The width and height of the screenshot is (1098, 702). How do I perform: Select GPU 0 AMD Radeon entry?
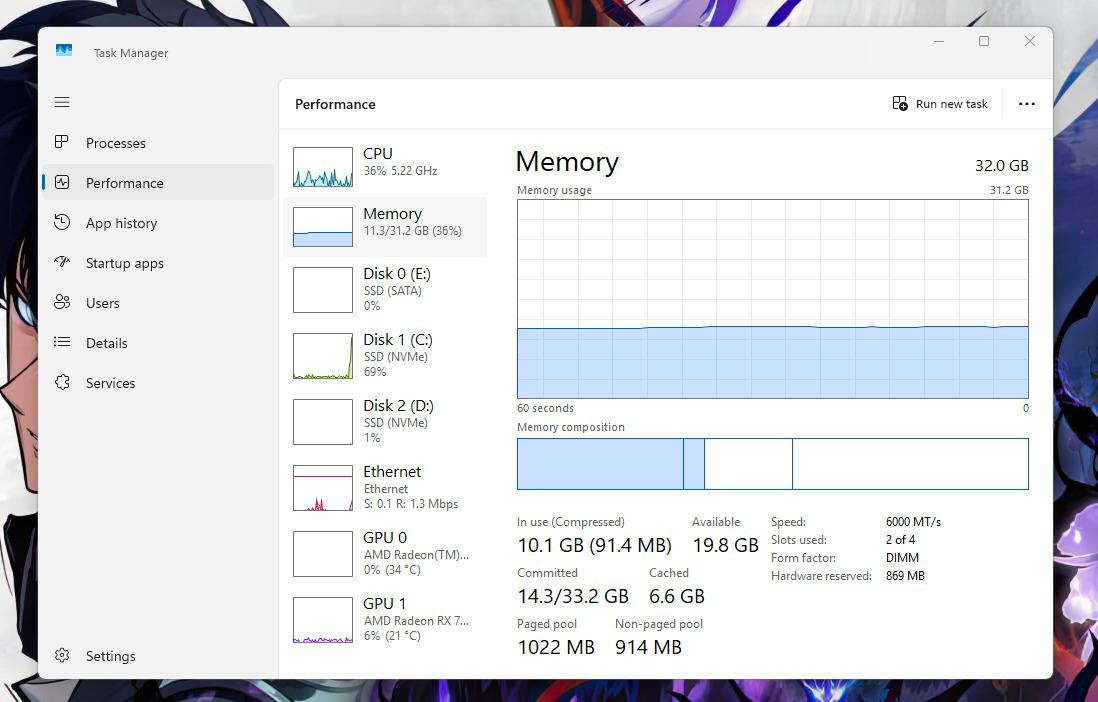click(x=385, y=553)
